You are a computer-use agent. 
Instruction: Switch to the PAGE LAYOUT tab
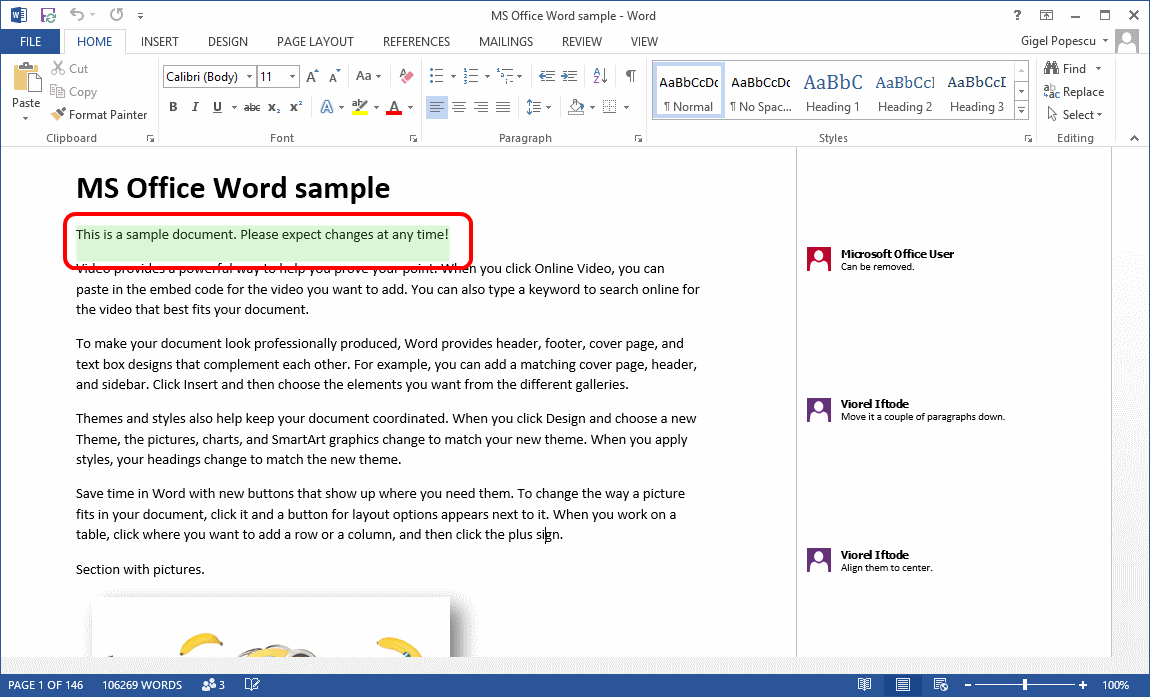click(x=315, y=42)
